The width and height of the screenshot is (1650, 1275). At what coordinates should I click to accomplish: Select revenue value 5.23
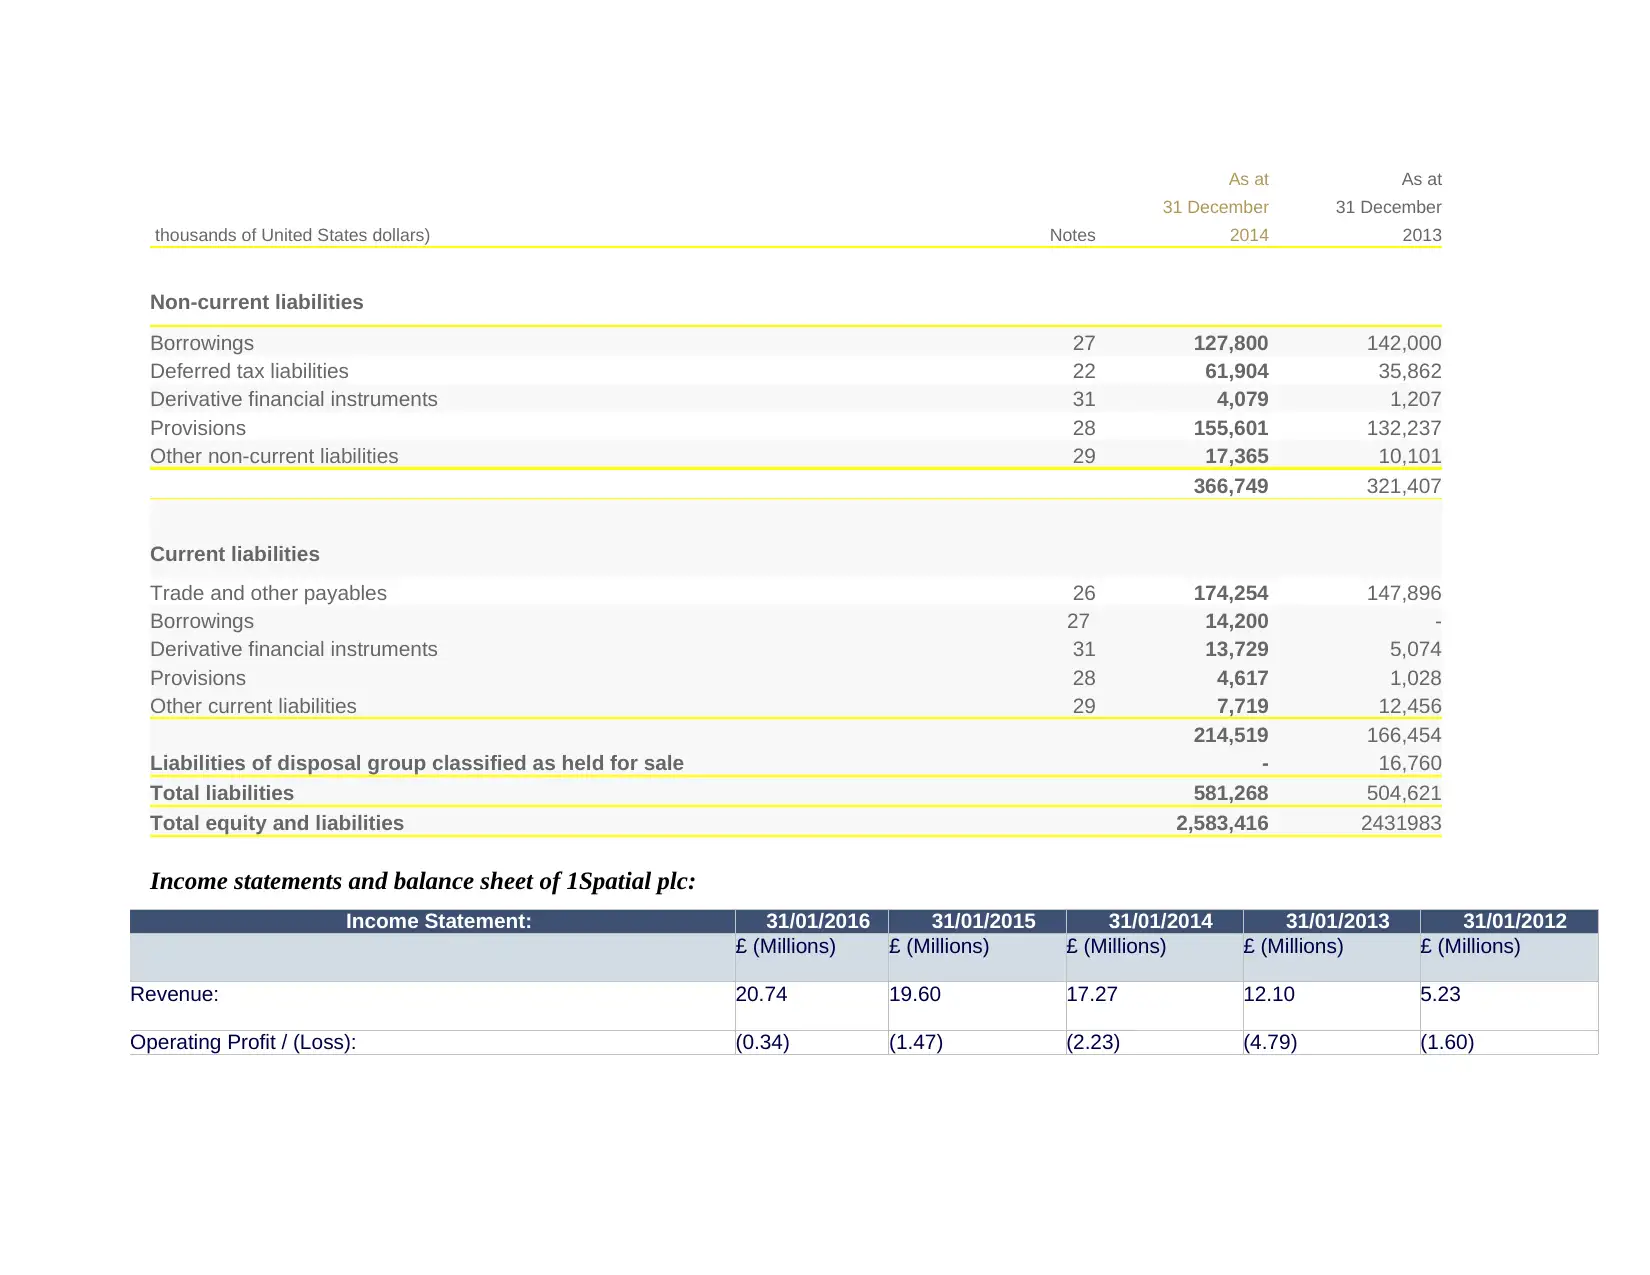click(x=1441, y=994)
